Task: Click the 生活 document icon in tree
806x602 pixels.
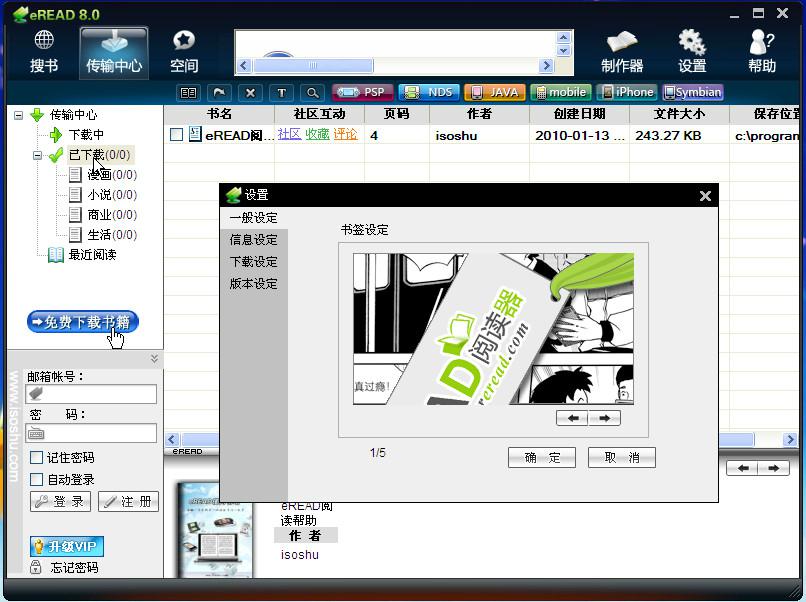Action: 75,235
